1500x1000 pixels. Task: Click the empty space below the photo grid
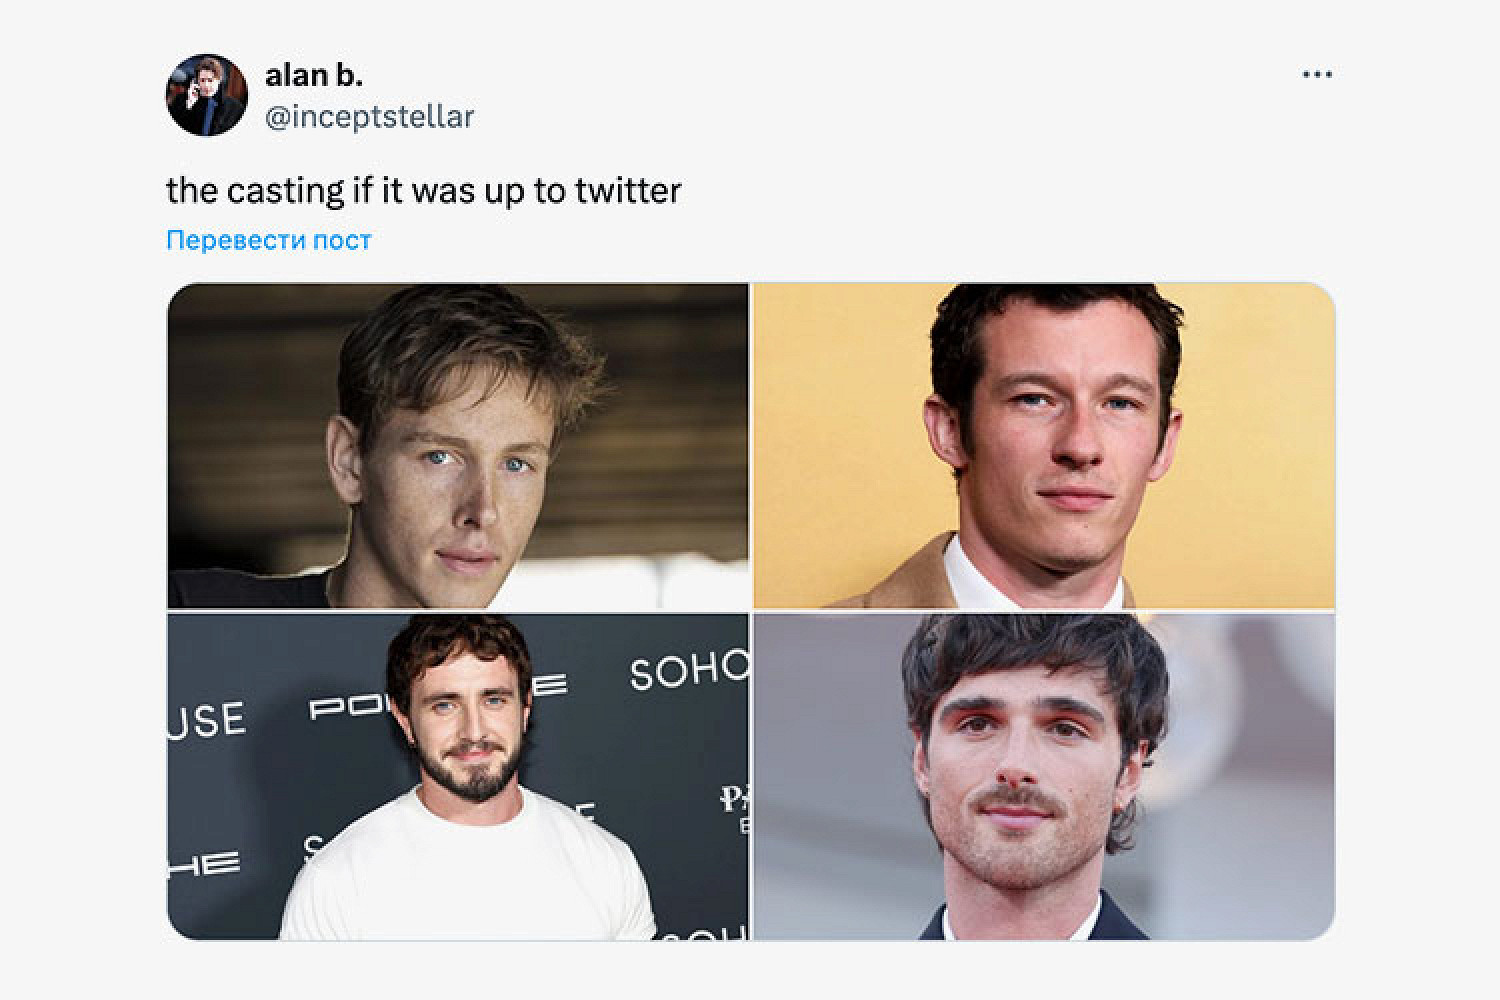point(750,970)
